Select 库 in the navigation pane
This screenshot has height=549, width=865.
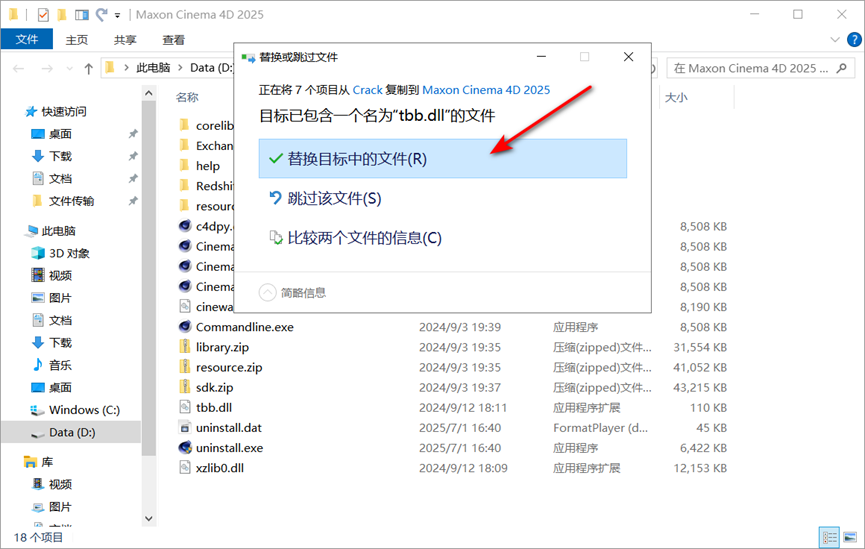[x=47, y=462]
